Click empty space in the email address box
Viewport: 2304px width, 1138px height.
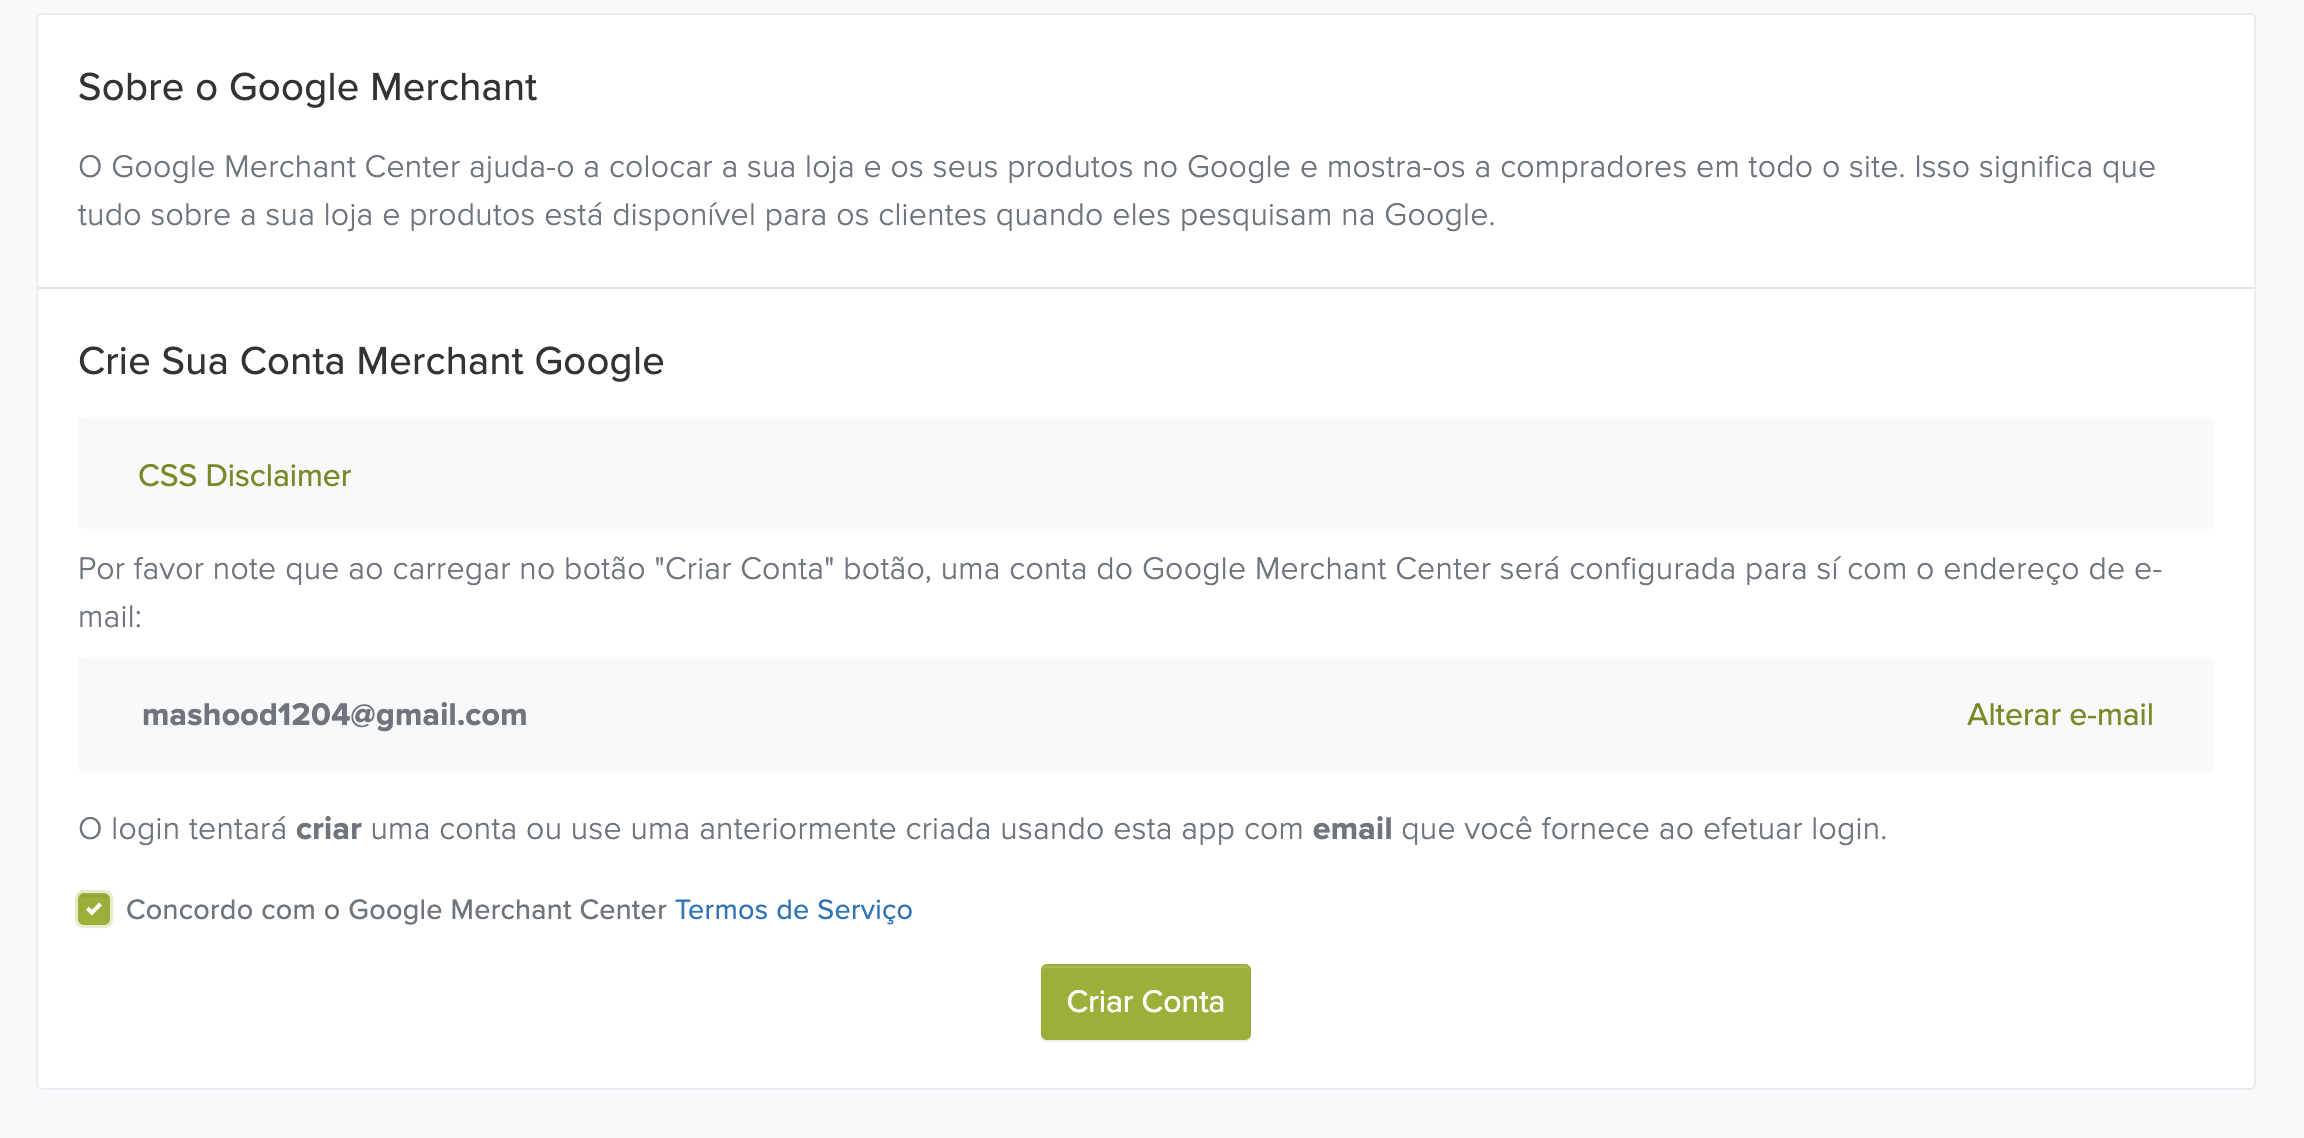click(1200, 715)
